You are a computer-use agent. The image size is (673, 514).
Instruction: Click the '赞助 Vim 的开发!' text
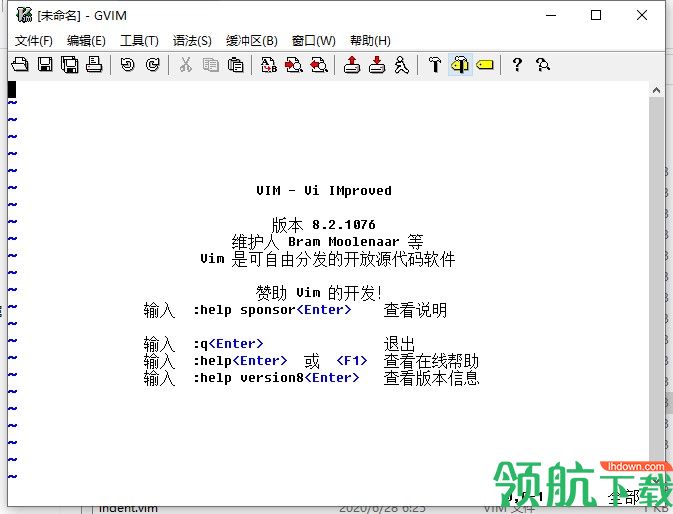pyautogui.click(x=318, y=293)
